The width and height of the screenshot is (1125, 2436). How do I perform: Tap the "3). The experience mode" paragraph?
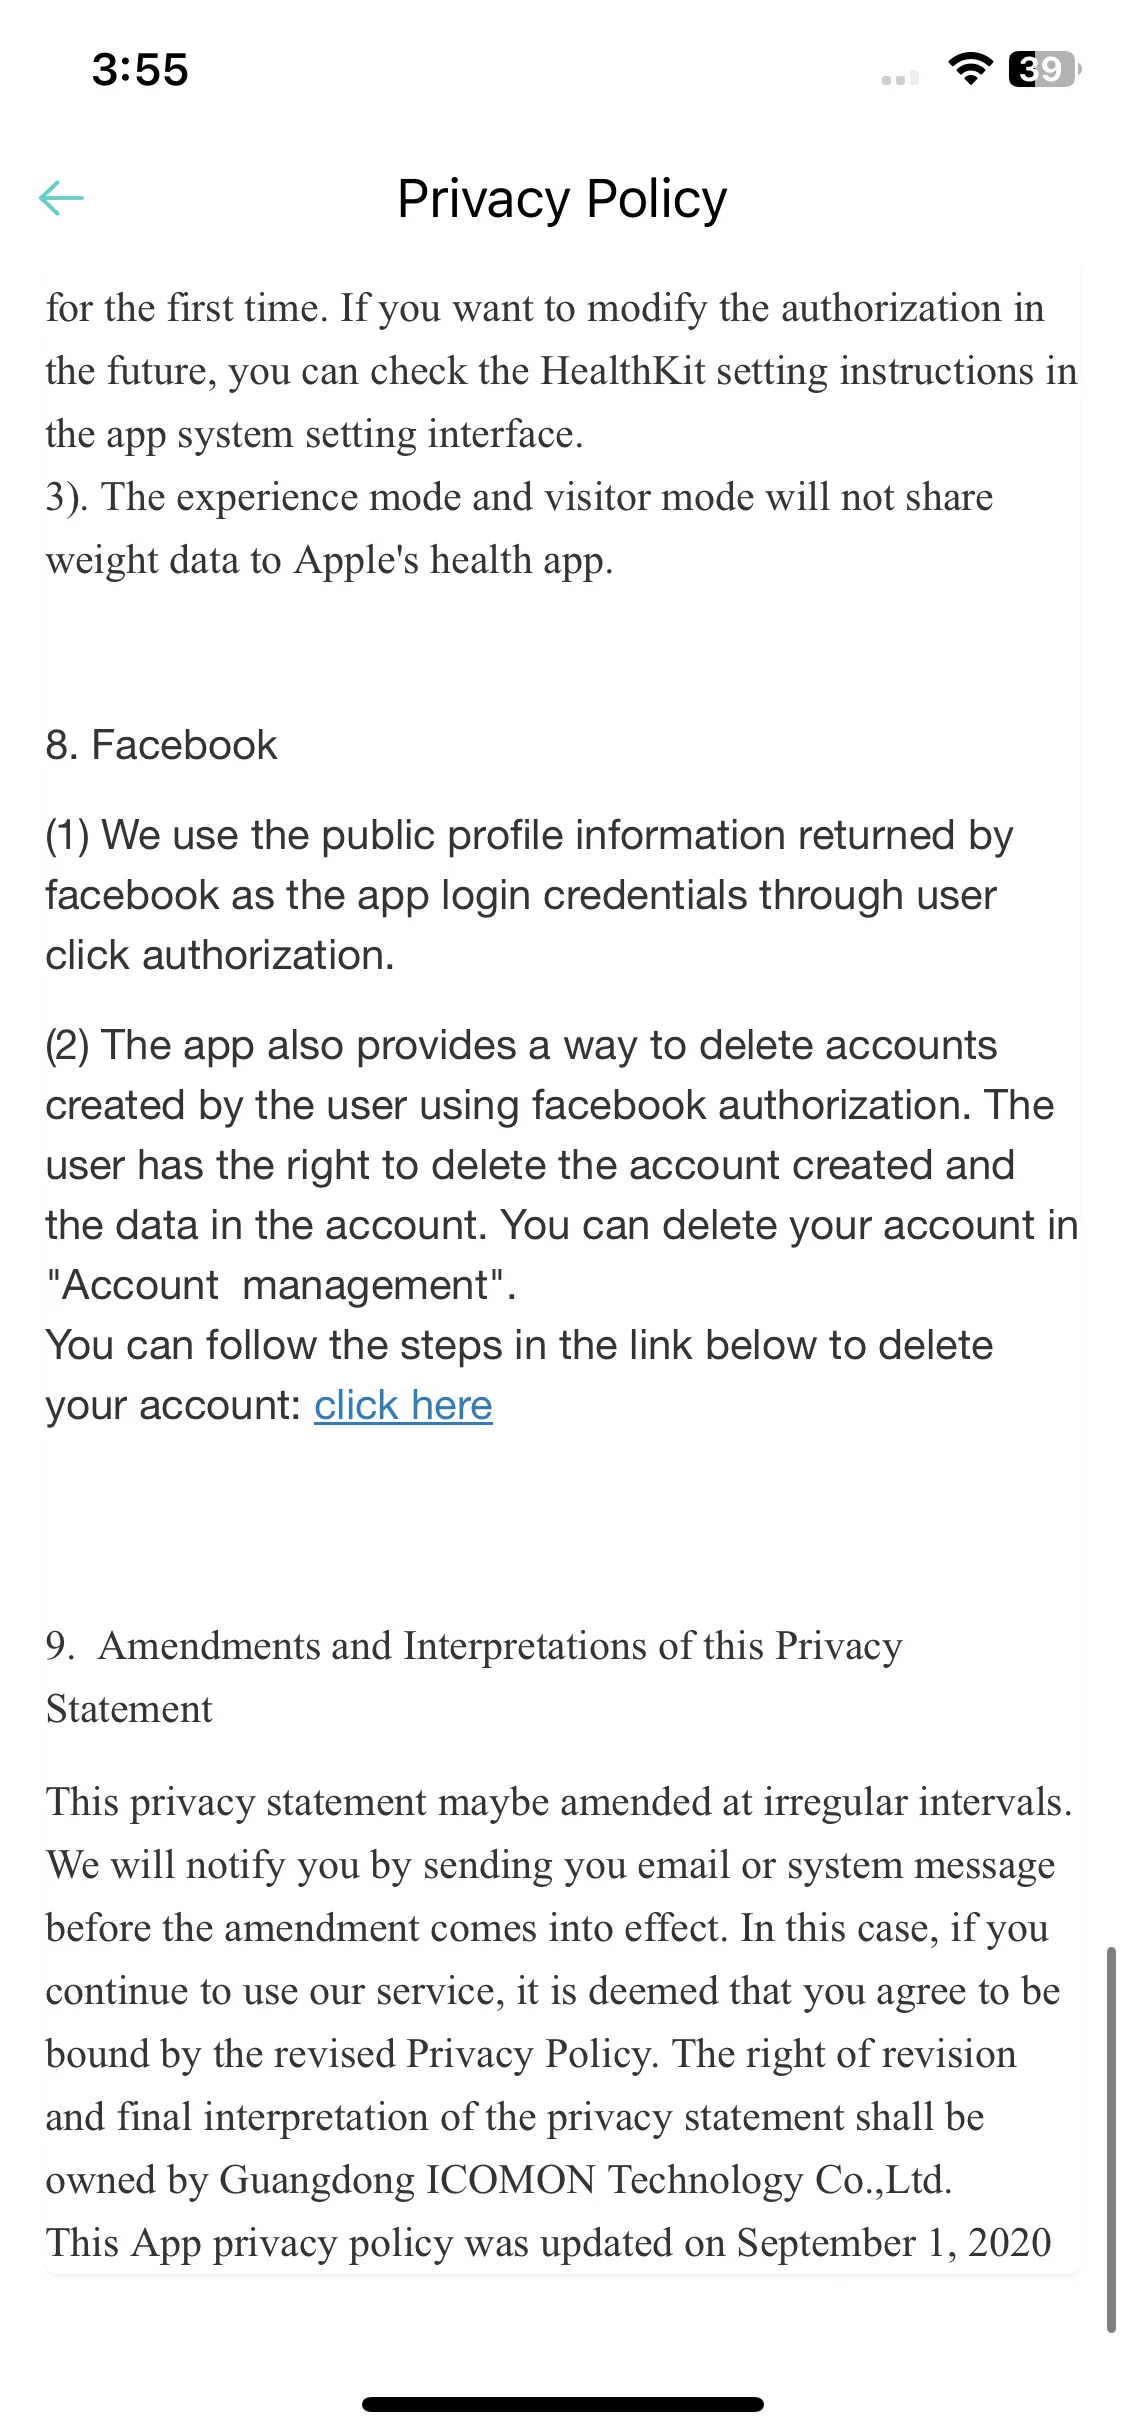(x=520, y=528)
